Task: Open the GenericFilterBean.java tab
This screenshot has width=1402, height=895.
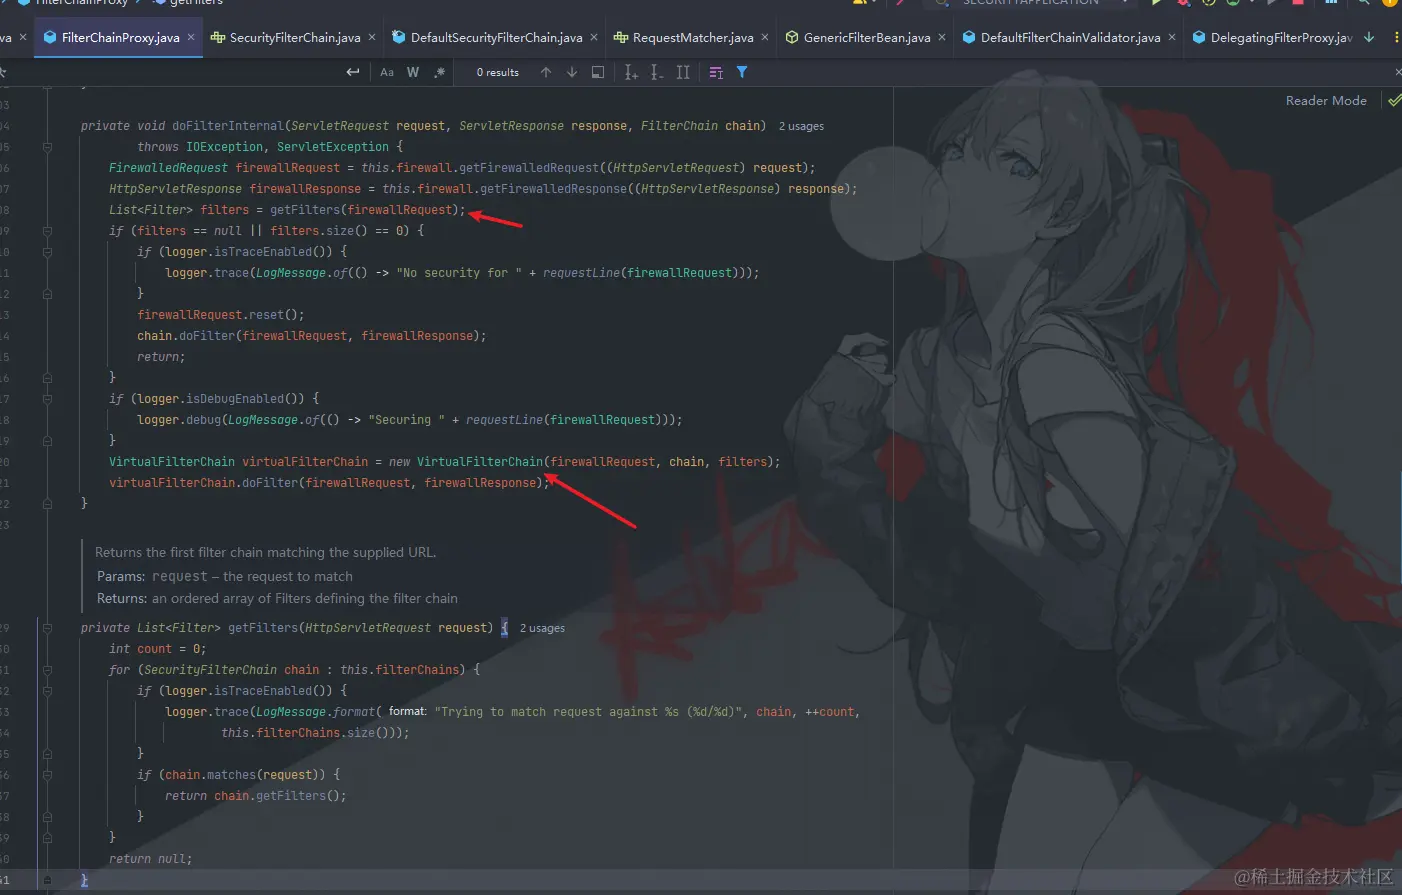Action: (867, 38)
